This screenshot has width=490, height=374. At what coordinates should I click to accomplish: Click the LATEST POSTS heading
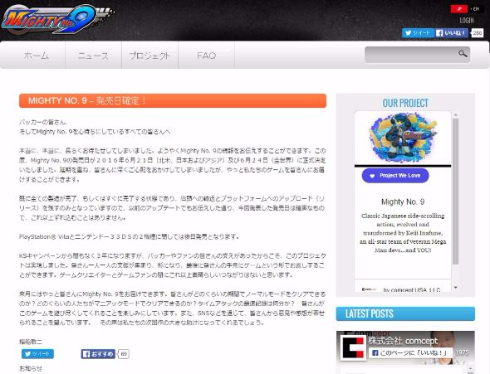pyautogui.click(x=369, y=314)
